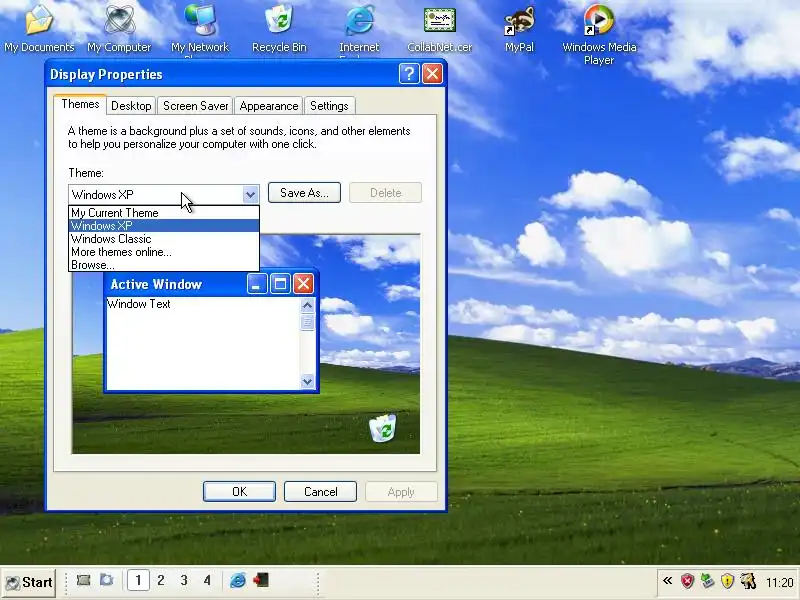Click the 11:20 taskbar clock

779,582
